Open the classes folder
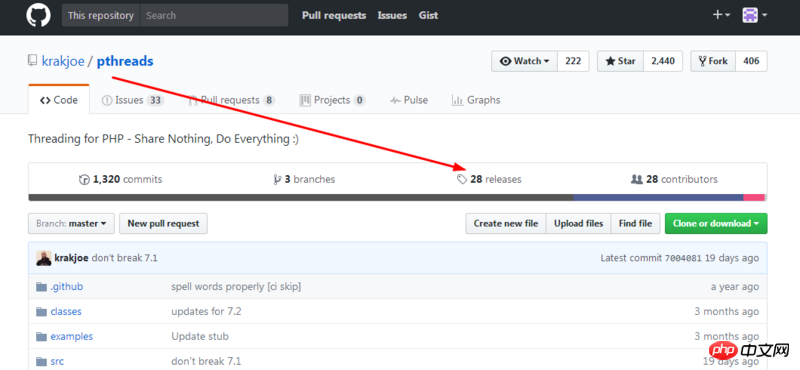The image size is (800, 370). 66,311
